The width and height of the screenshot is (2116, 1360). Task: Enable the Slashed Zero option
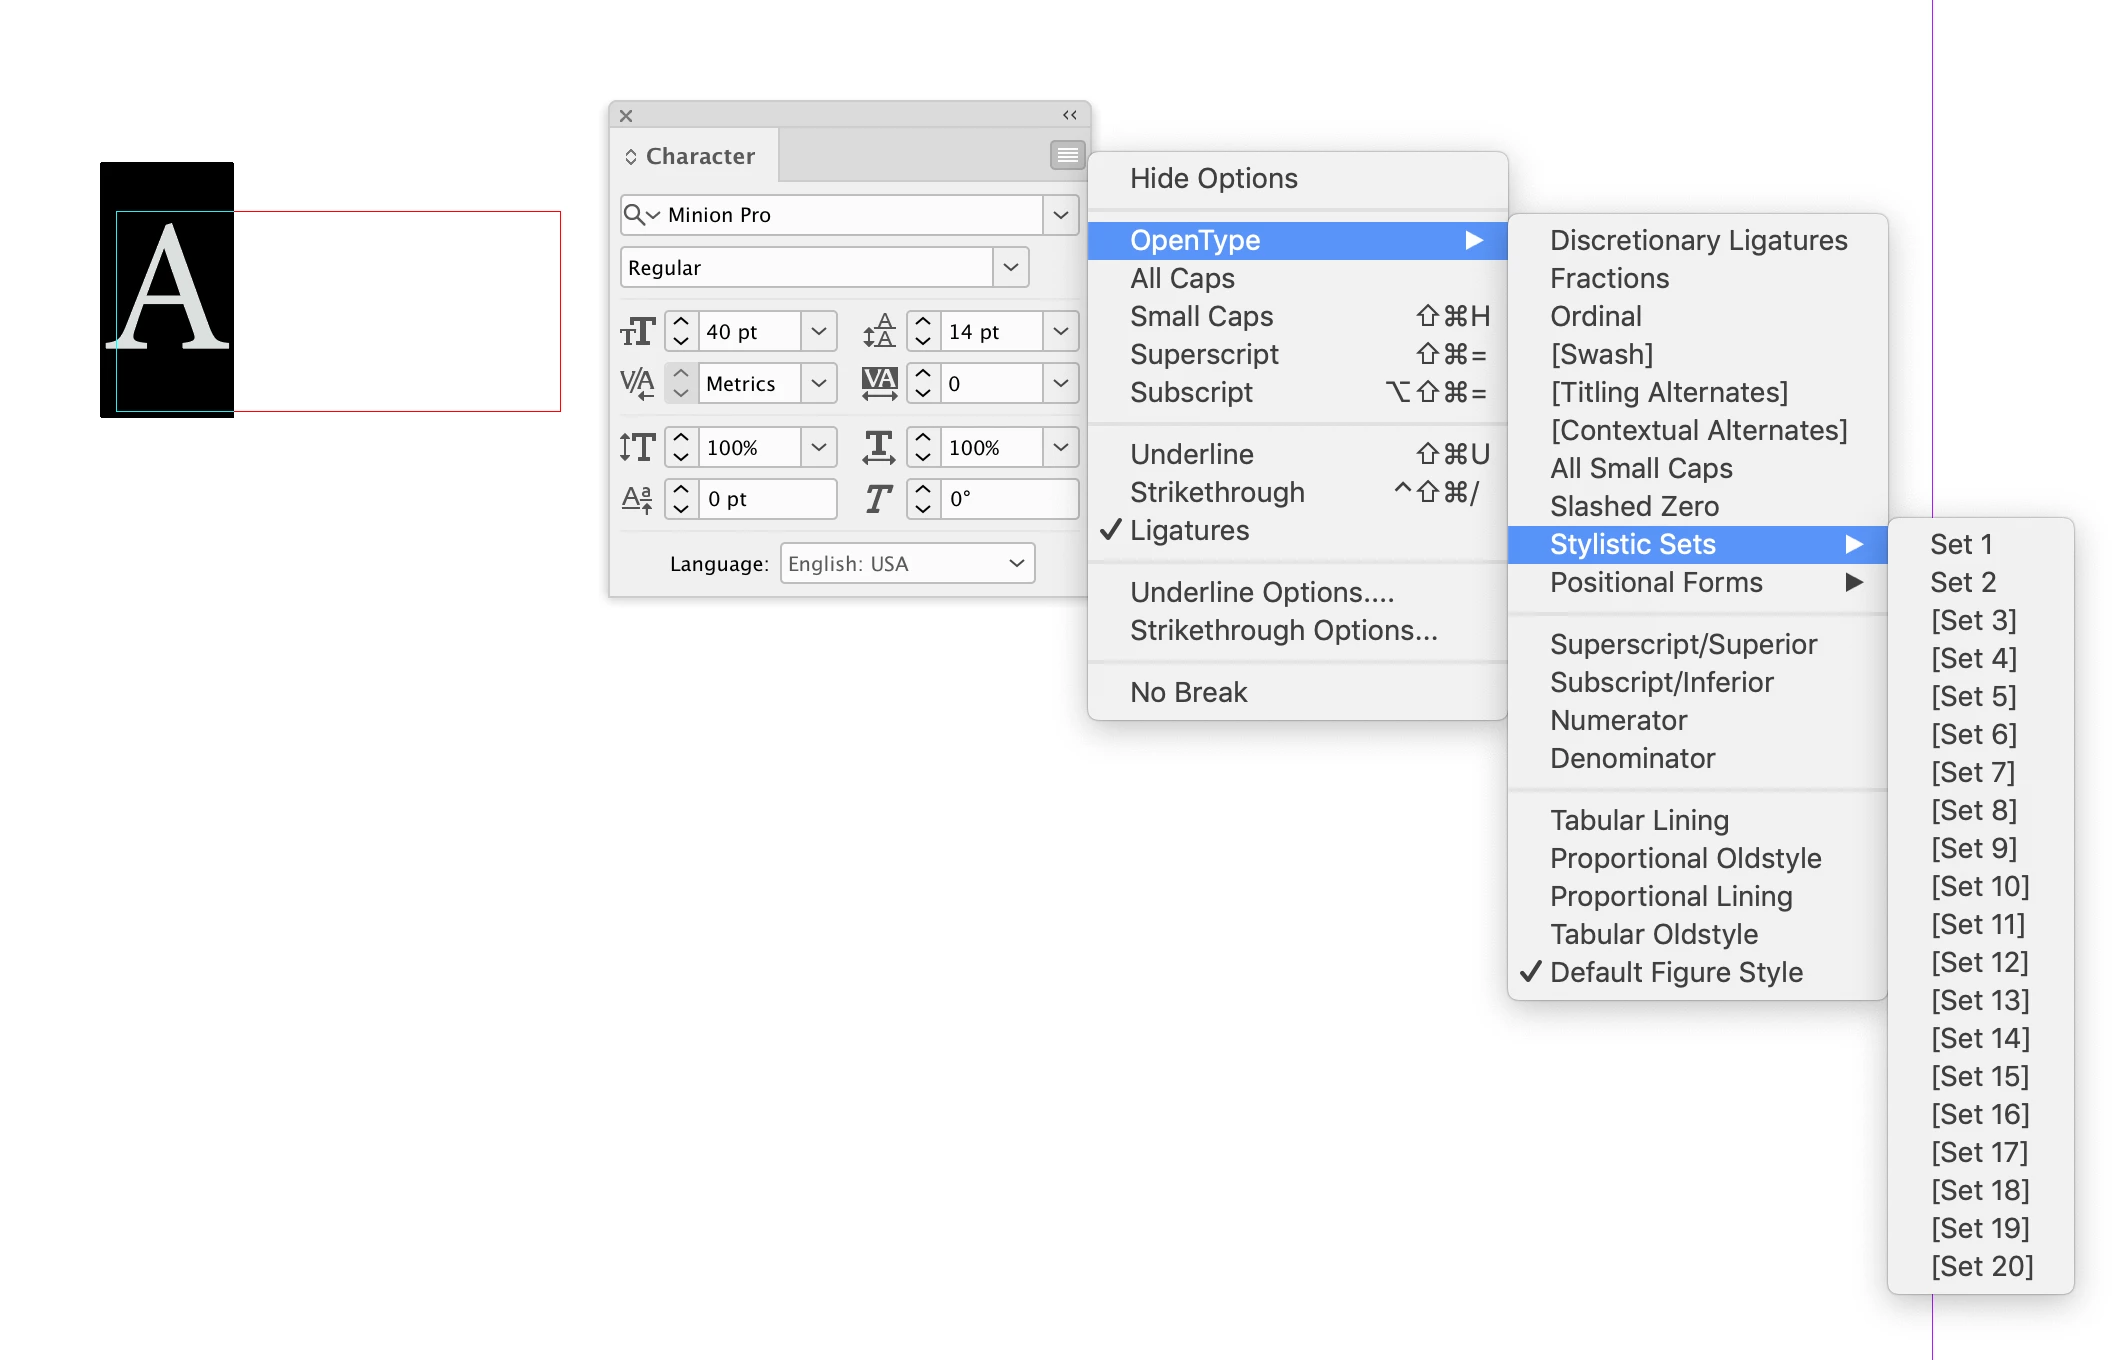tap(1634, 506)
